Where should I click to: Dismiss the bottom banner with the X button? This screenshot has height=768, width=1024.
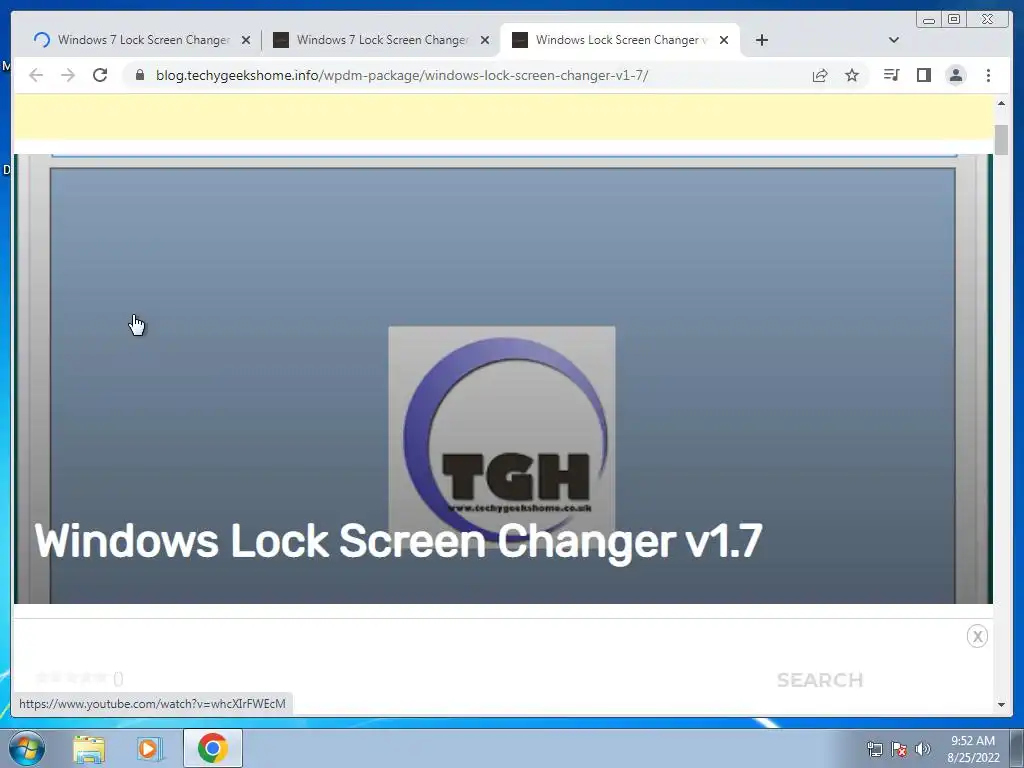coord(977,636)
